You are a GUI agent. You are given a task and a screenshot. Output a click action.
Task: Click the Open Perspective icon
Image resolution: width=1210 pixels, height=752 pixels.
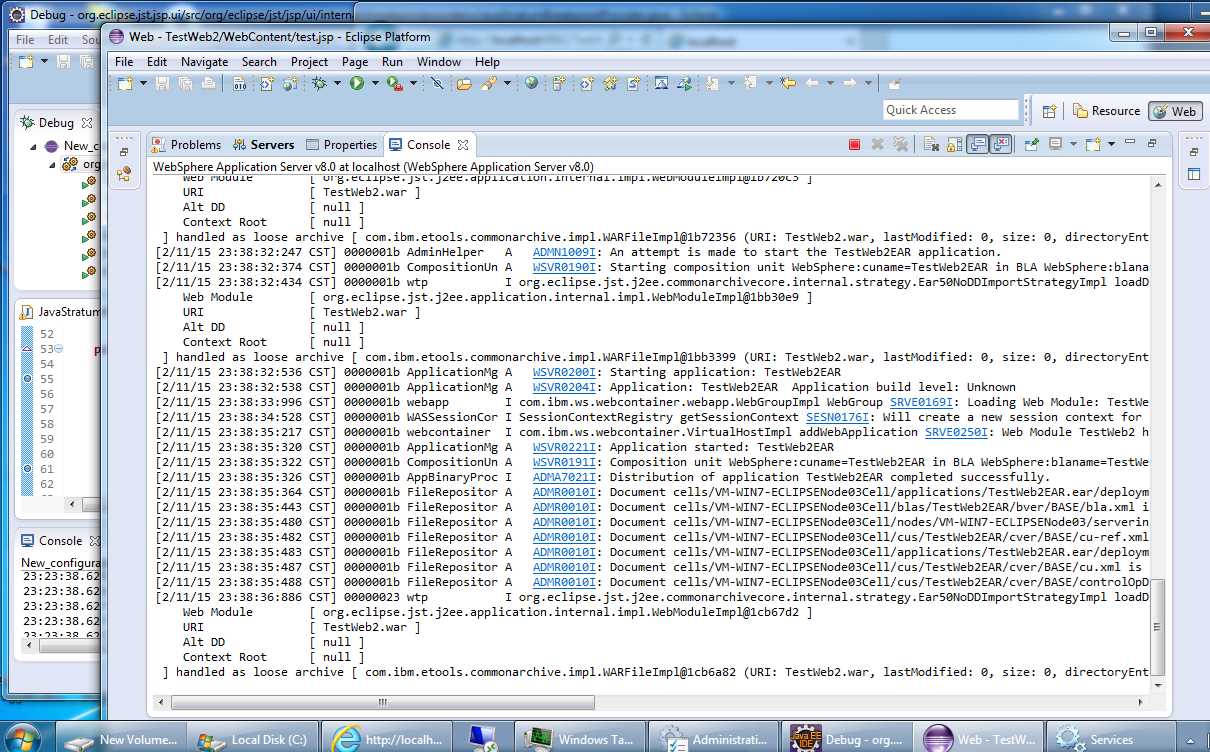click(x=1049, y=111)
